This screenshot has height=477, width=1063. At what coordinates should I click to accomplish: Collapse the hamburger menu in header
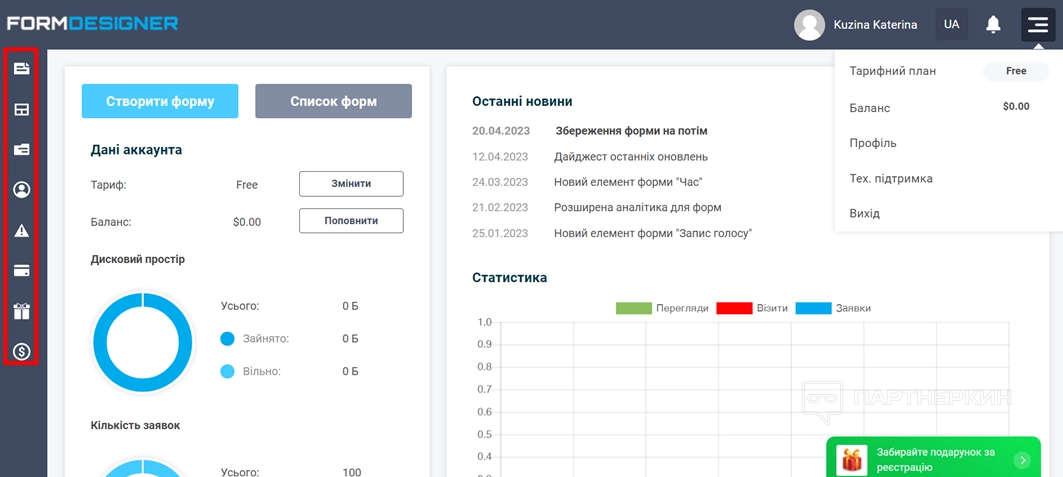1038,25
